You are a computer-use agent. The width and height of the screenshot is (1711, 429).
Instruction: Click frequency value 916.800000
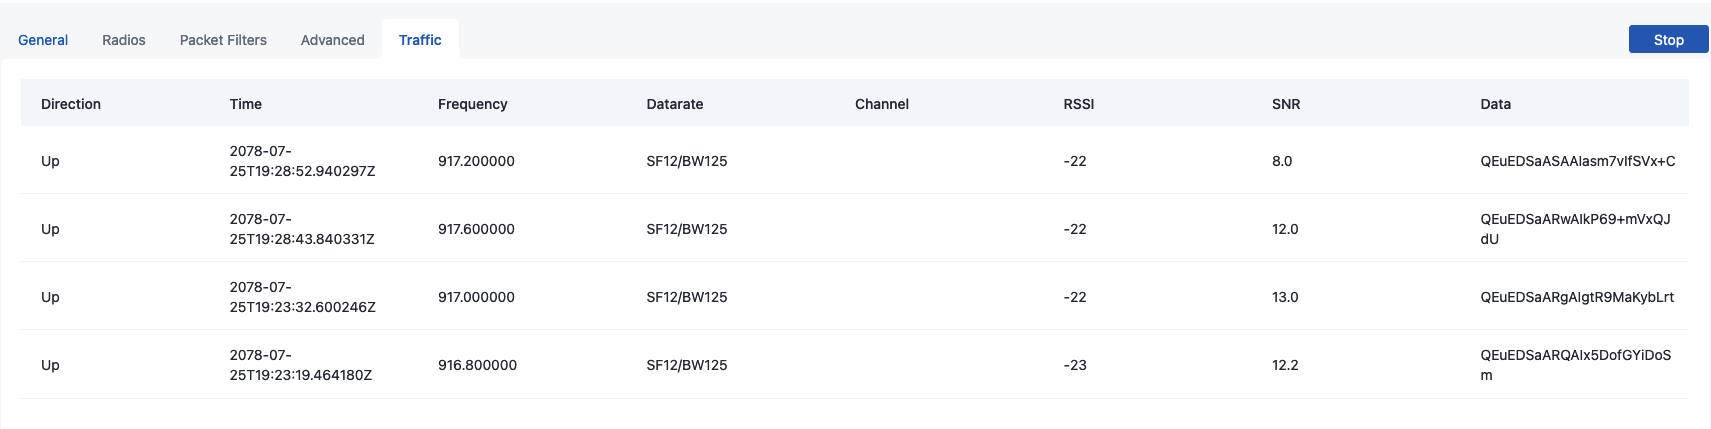[x=477, y=365]
